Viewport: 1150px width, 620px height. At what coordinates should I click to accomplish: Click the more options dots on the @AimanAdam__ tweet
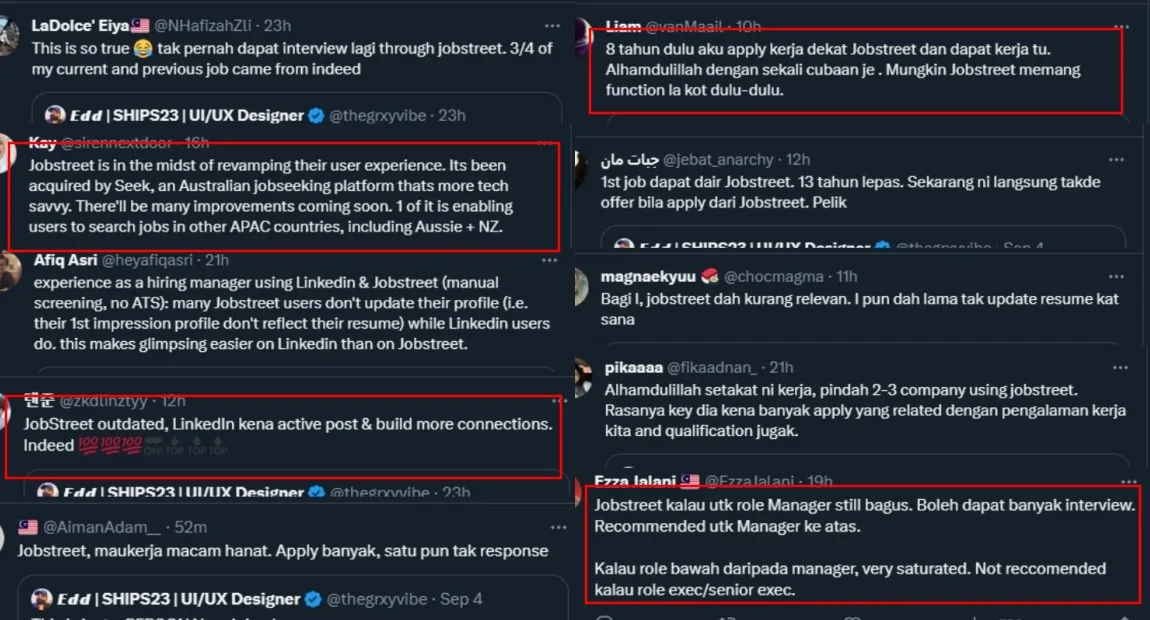(558, 528)
